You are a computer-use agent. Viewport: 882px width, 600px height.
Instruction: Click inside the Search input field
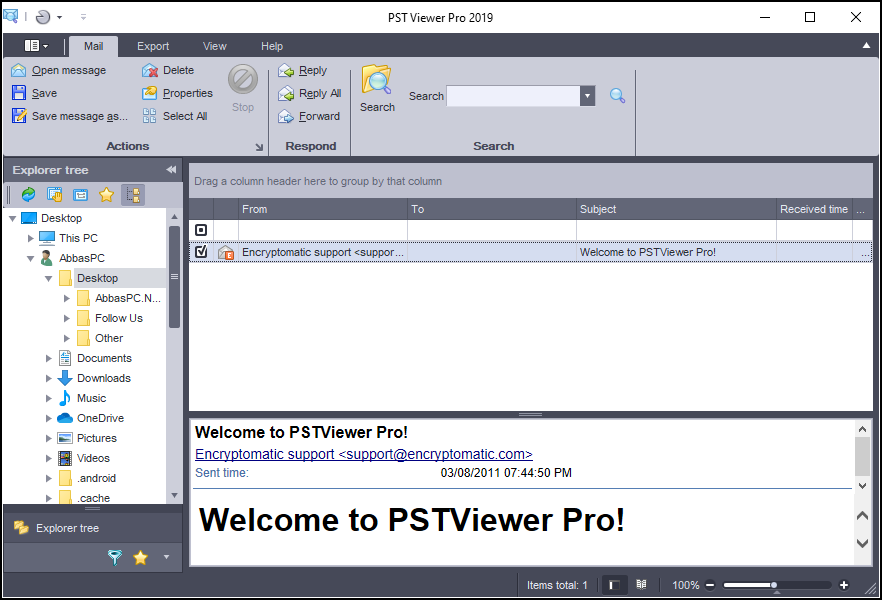coord(513,96)
